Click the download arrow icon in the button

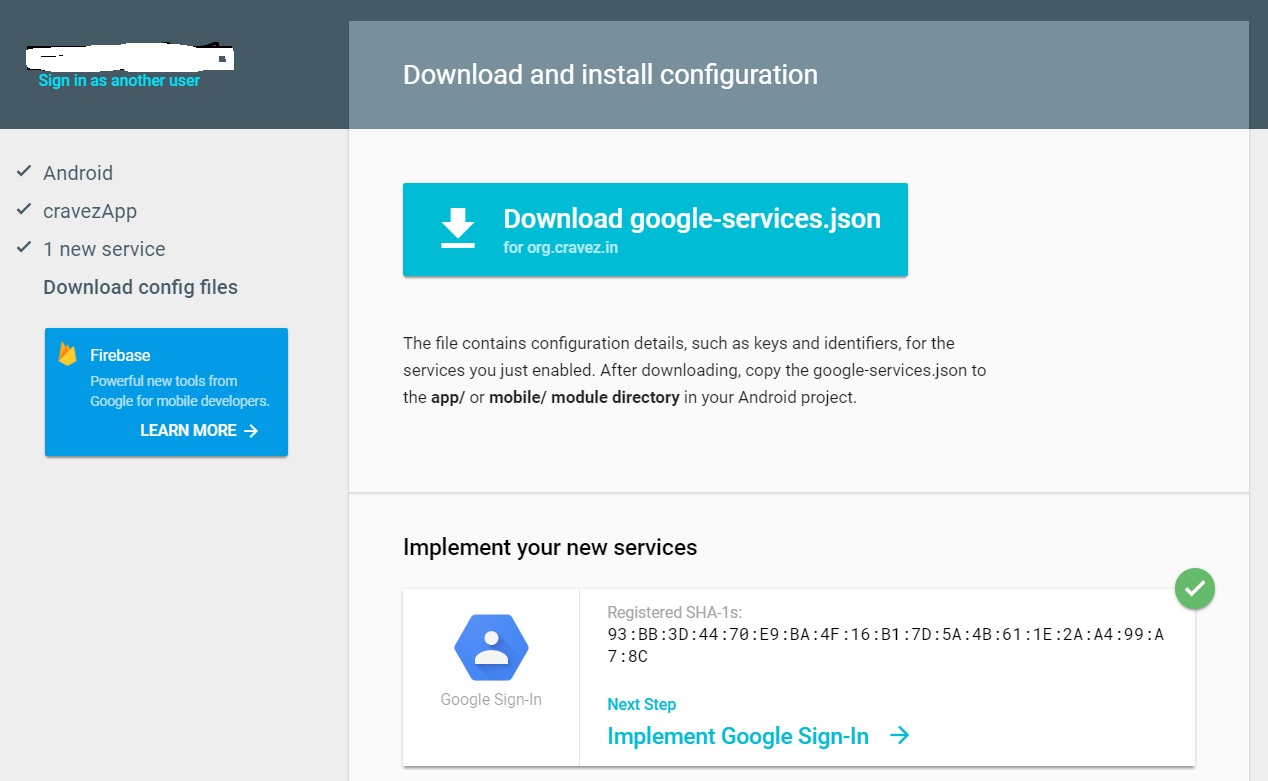pyautogui.click(x=458, y=228)
